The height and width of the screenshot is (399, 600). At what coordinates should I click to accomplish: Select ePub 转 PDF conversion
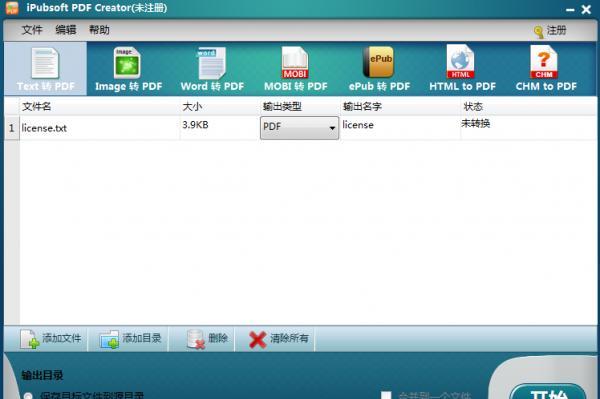coord(379,69)
